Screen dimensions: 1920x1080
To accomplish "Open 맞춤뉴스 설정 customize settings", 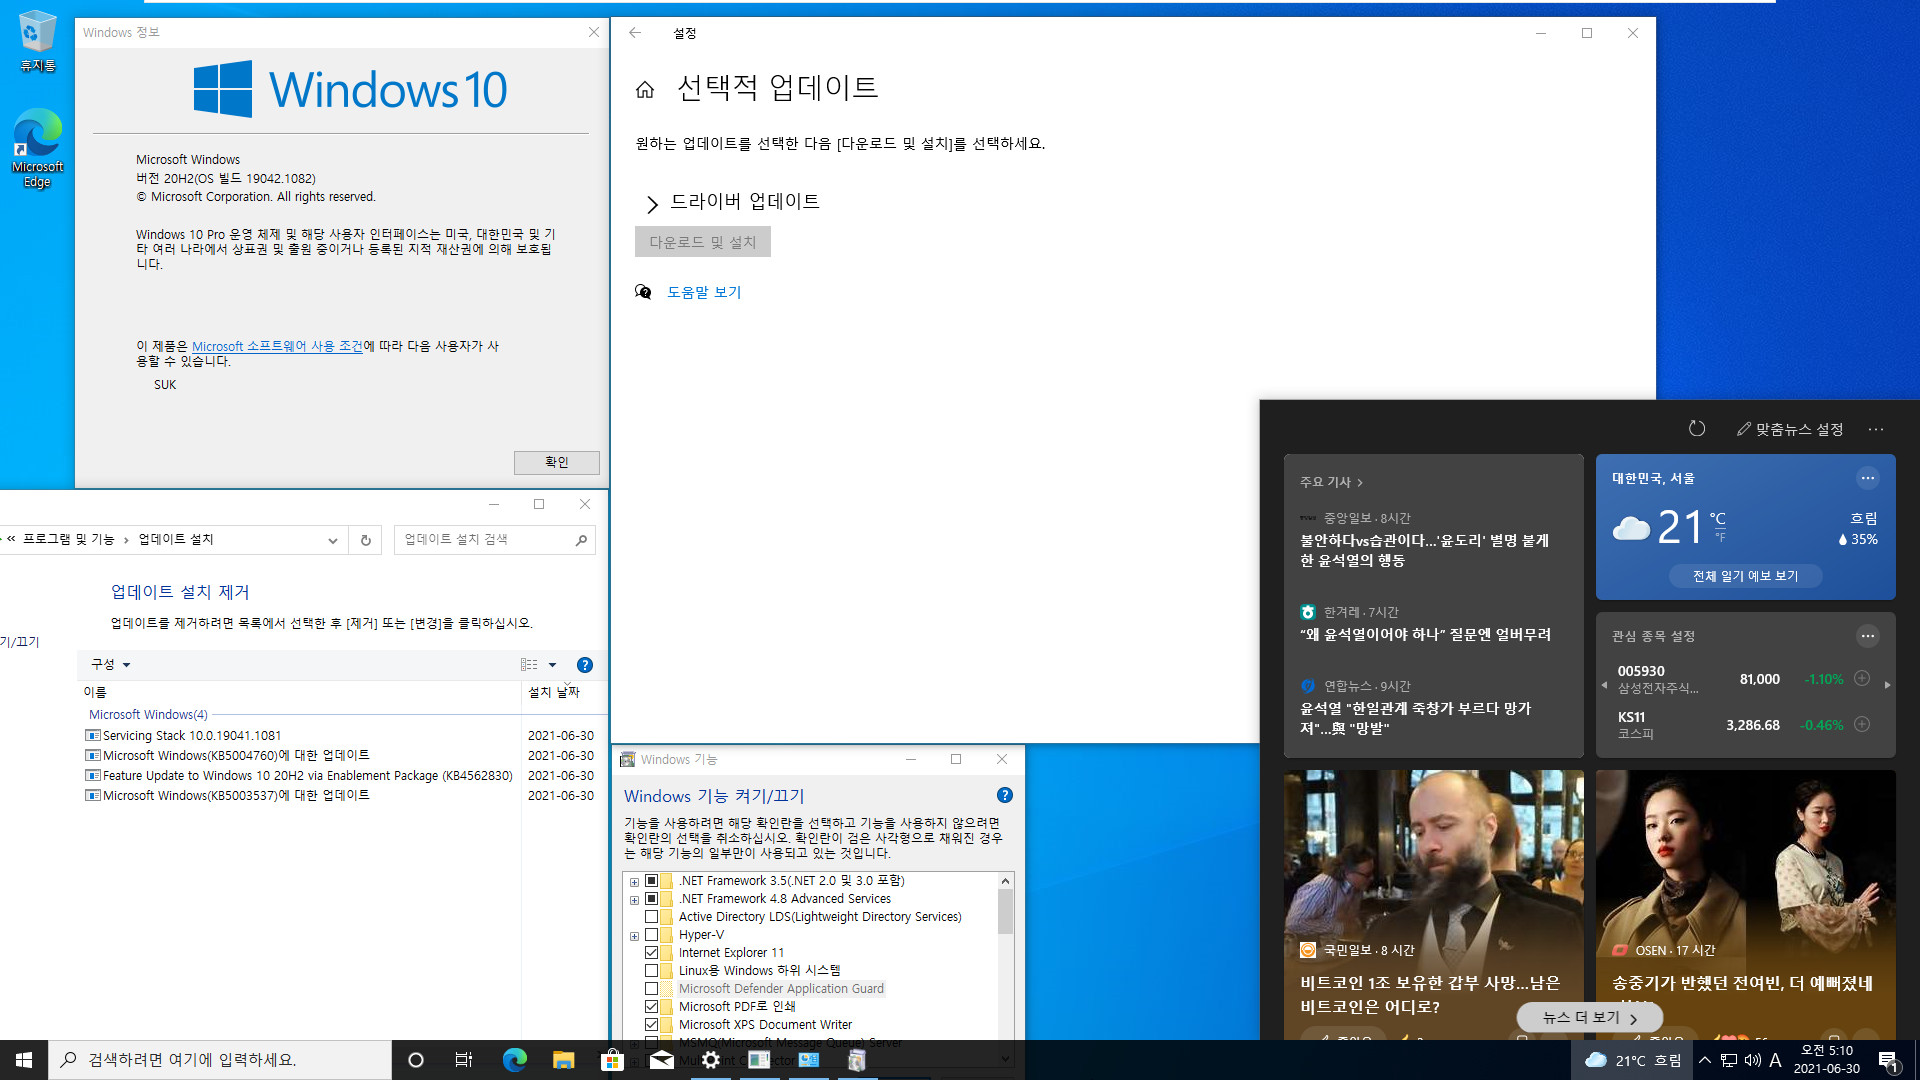I will pos(1790,429).
